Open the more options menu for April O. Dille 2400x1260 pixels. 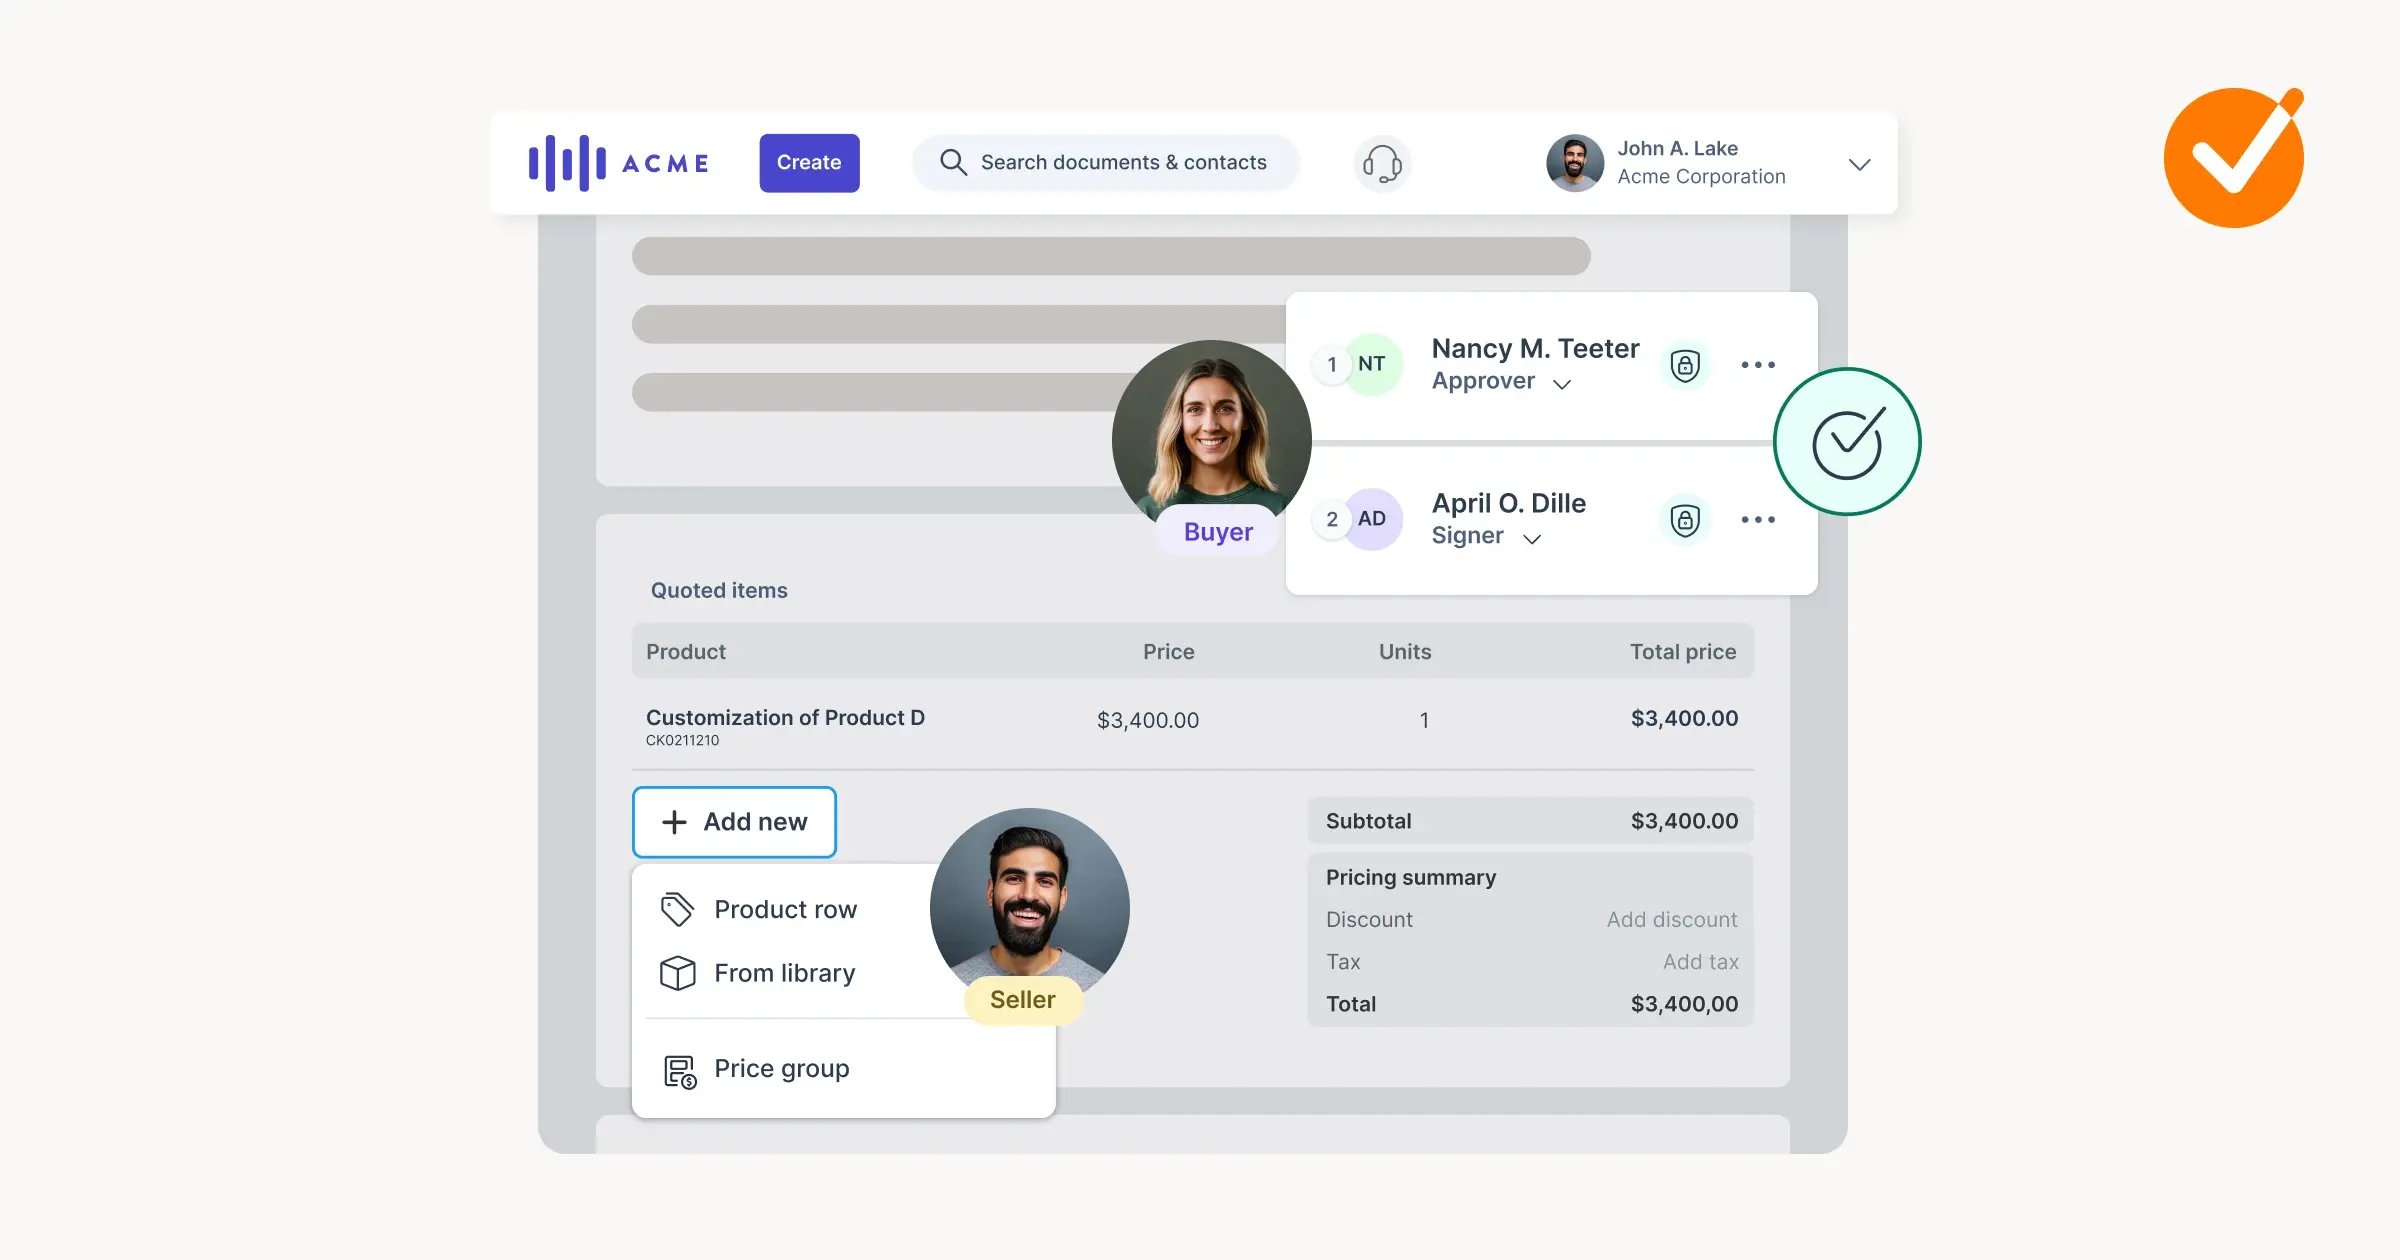[1758, 520]
